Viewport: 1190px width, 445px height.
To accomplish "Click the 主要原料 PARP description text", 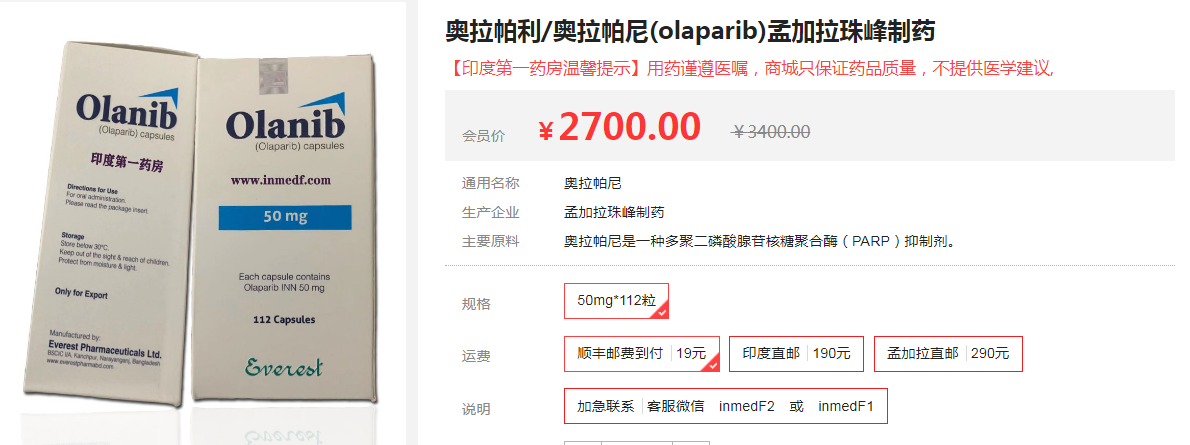I will pyautogui.click(x=760, y=241).
